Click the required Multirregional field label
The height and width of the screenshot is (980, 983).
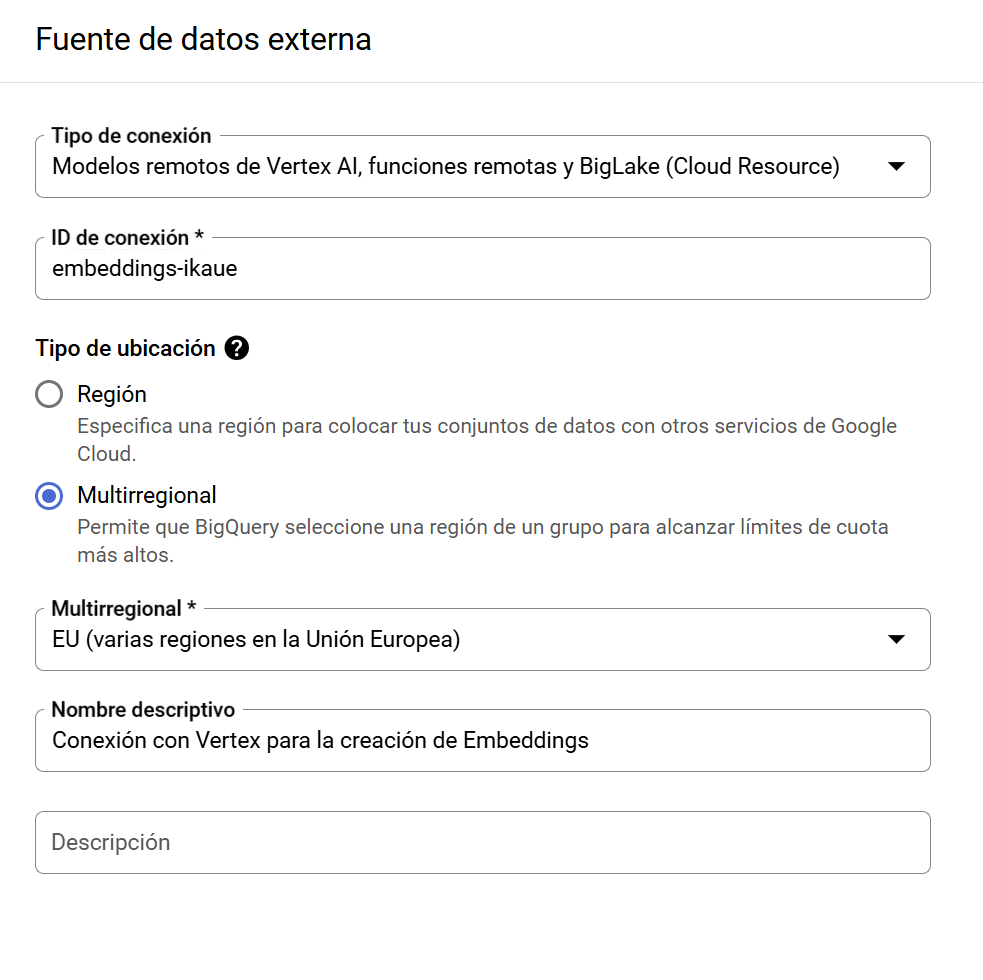[x=124, y=608]
